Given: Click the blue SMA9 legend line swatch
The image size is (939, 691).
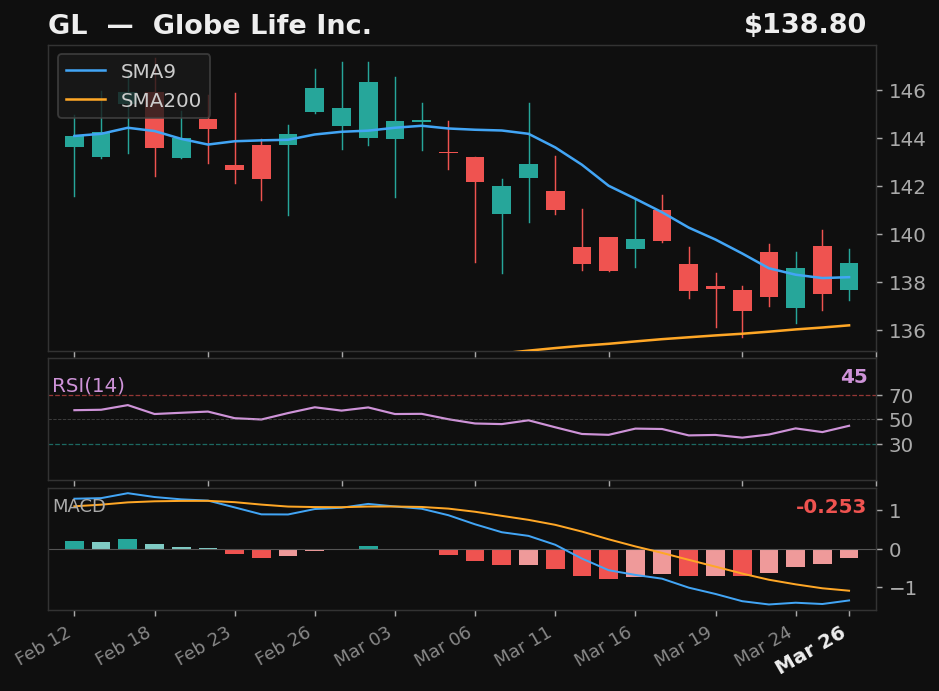Looking at the screenshot, I should point(87,72).
